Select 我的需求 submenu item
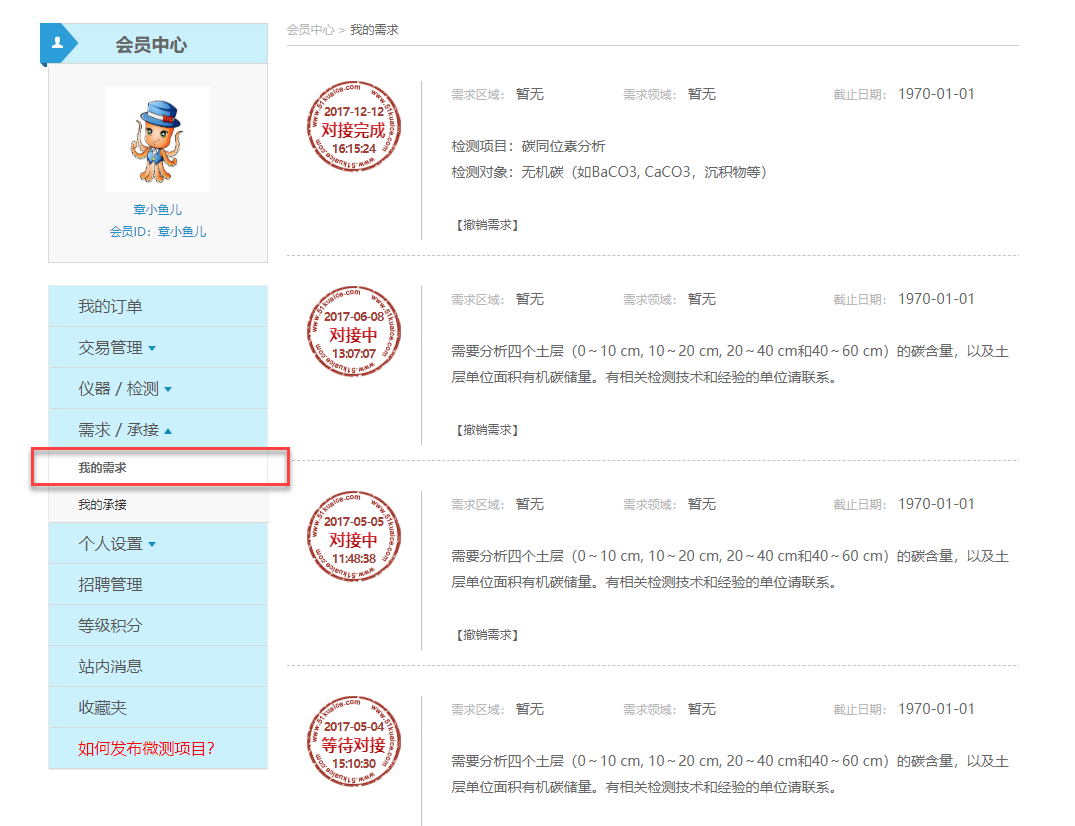This screenshot has height=826, width=1075. pos(103,468)
